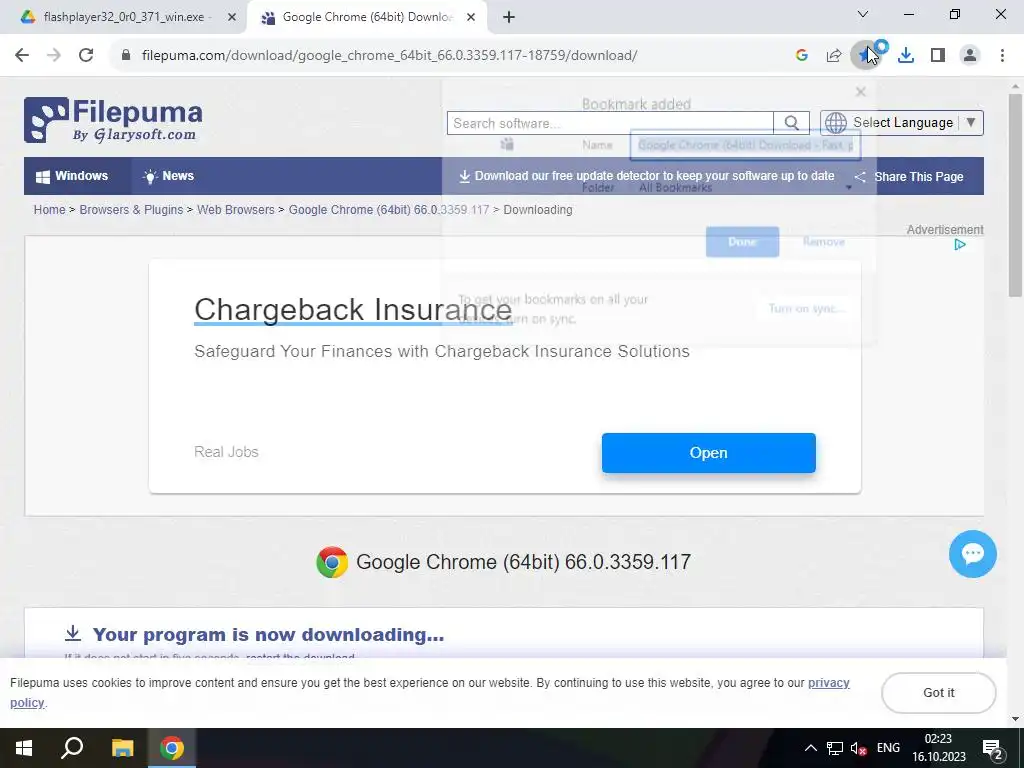Reload the current page
Screen dimensions: 1024x768
coord(86,55)
